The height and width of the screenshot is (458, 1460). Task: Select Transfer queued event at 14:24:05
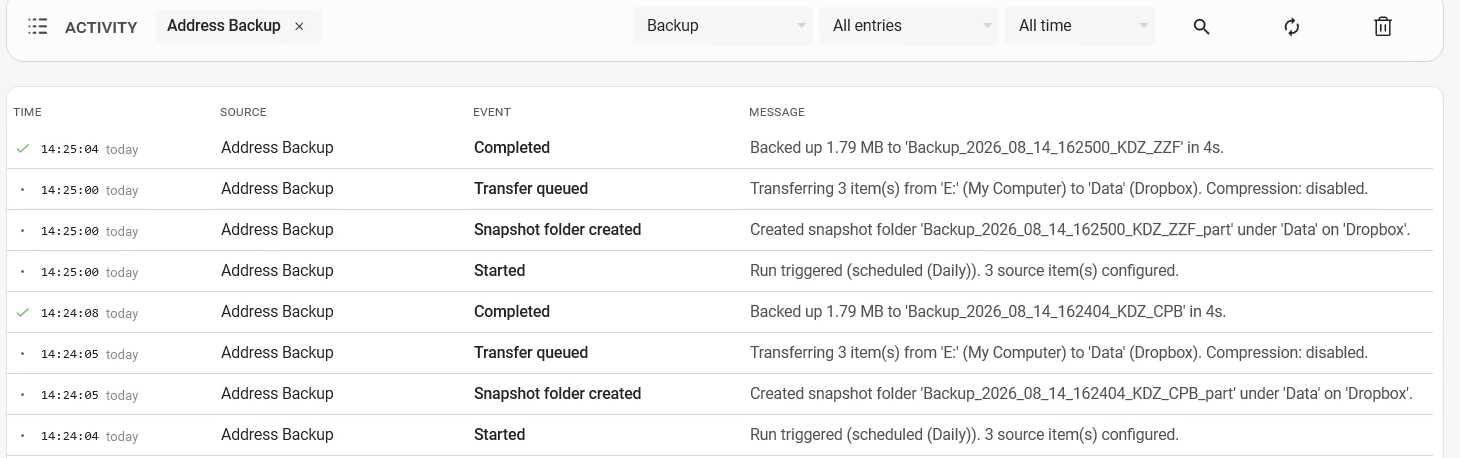(531, 353)
